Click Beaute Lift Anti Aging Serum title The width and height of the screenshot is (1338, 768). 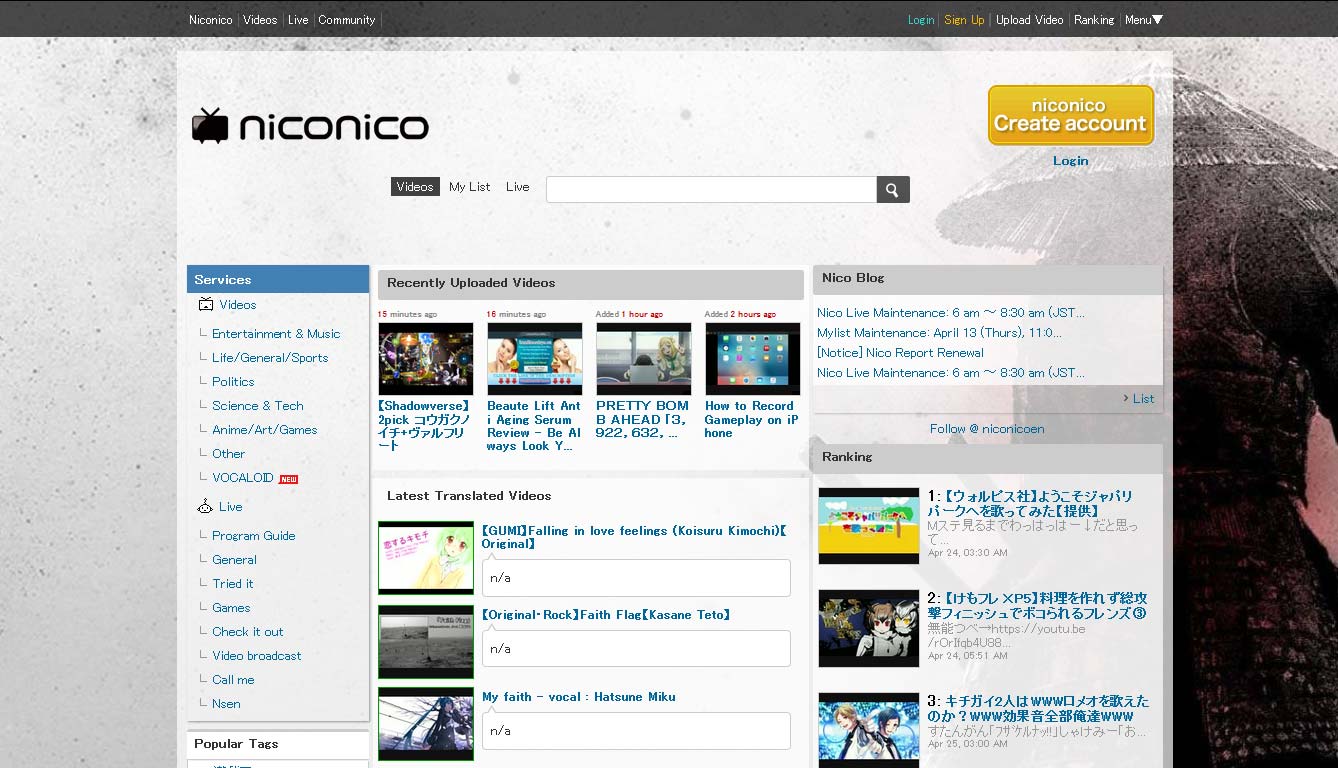tap(534, 426)
